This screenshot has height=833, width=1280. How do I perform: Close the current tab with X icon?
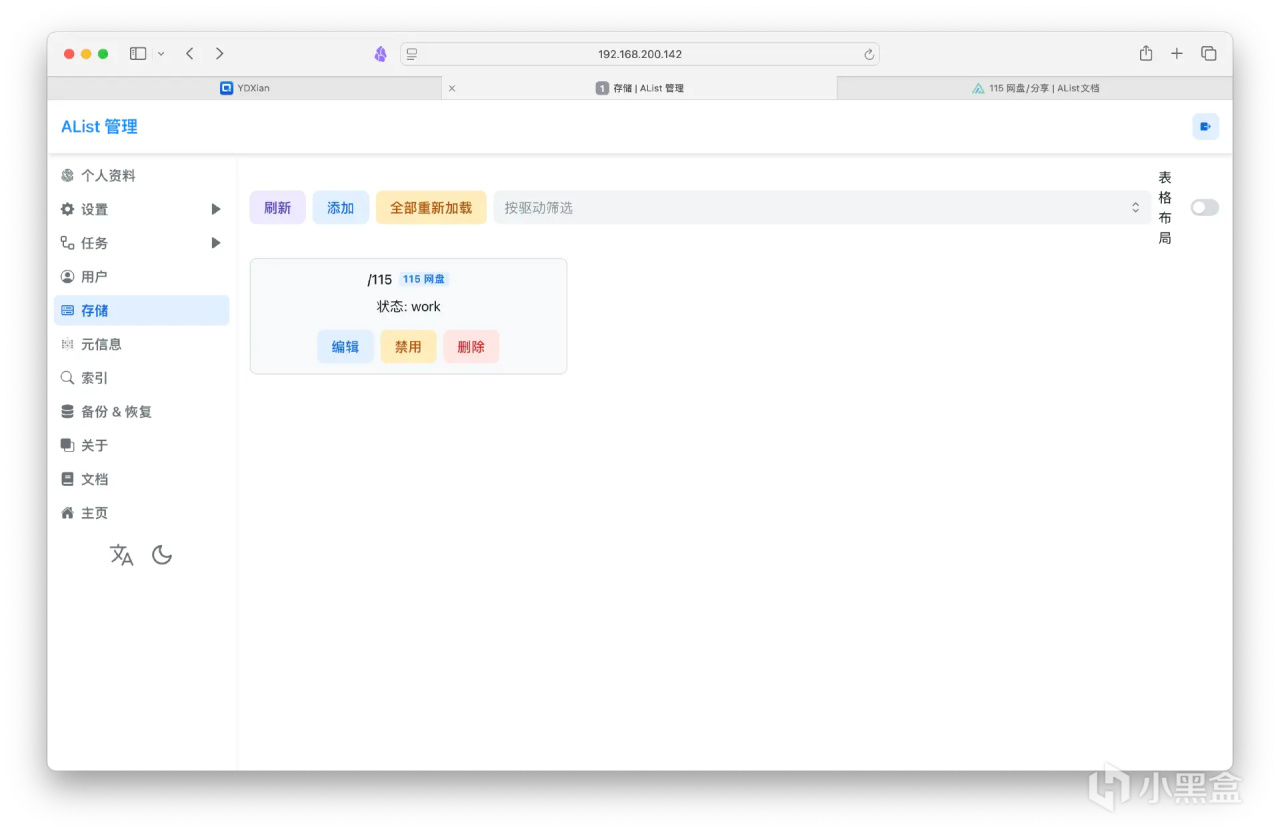(x=452, y=88)
